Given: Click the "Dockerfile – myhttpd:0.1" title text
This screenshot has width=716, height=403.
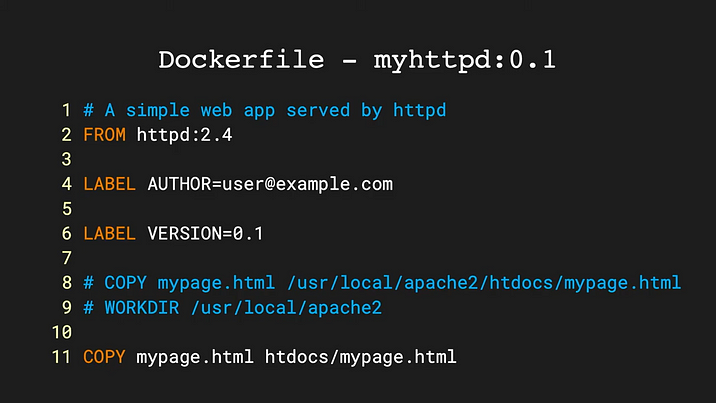Looking at the screenshot, I should pyautogui.click(x=357, y=60).
